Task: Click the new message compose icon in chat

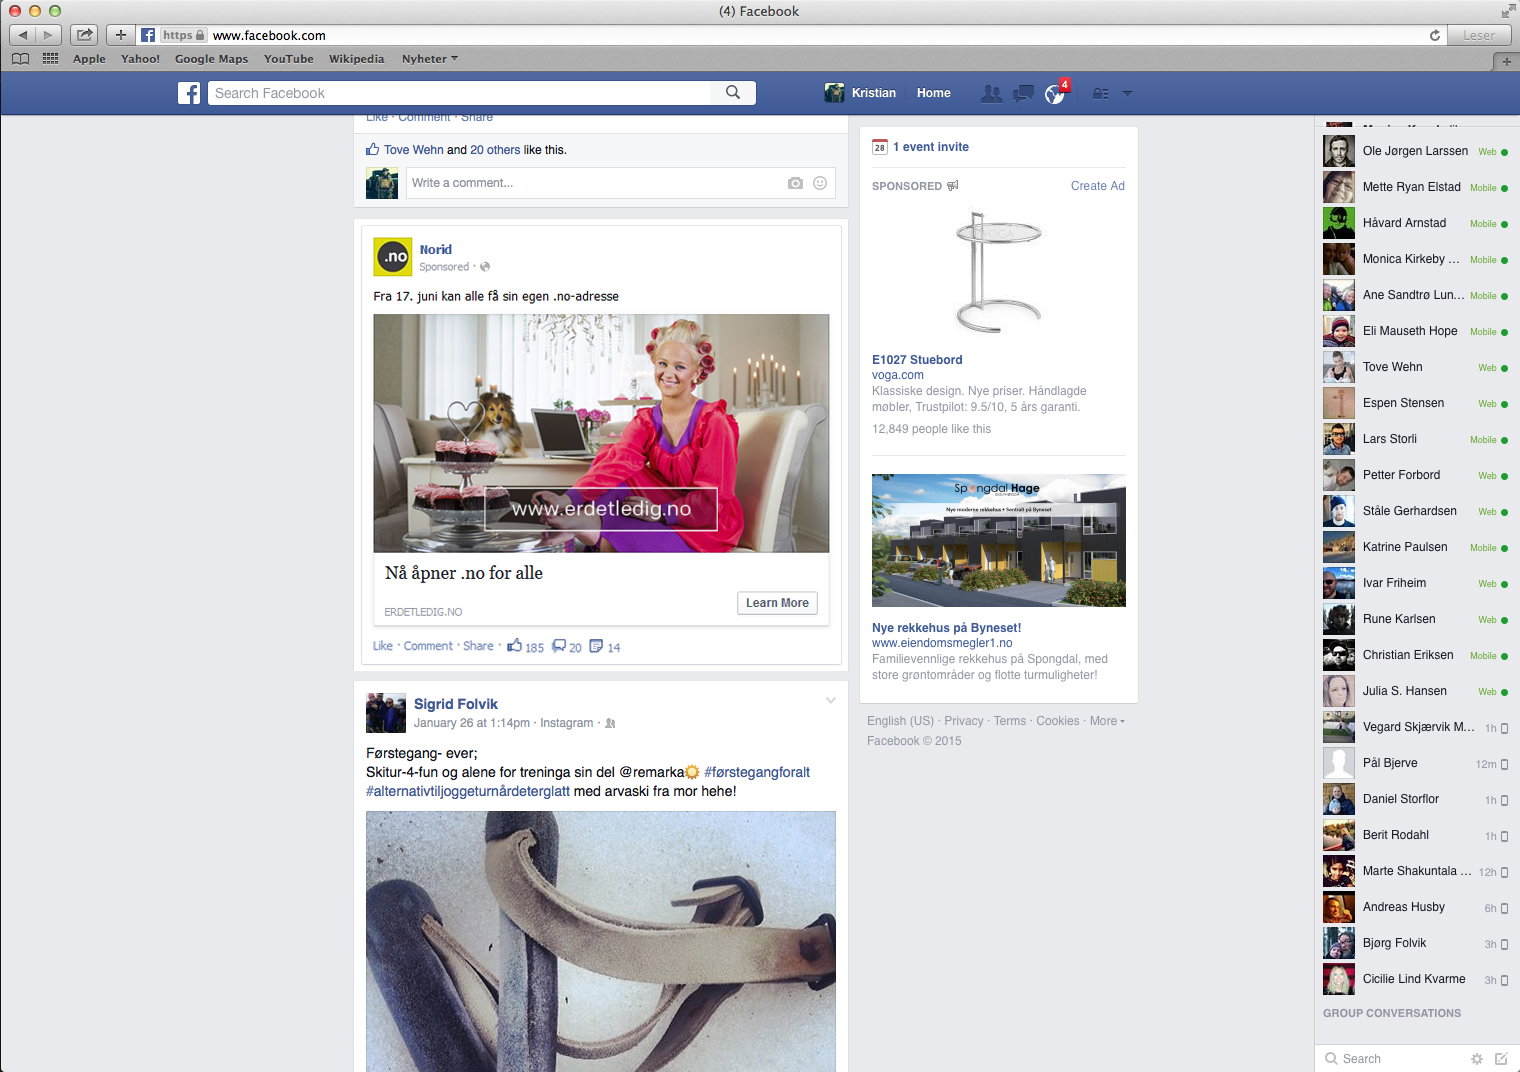Action: 1500,1058
